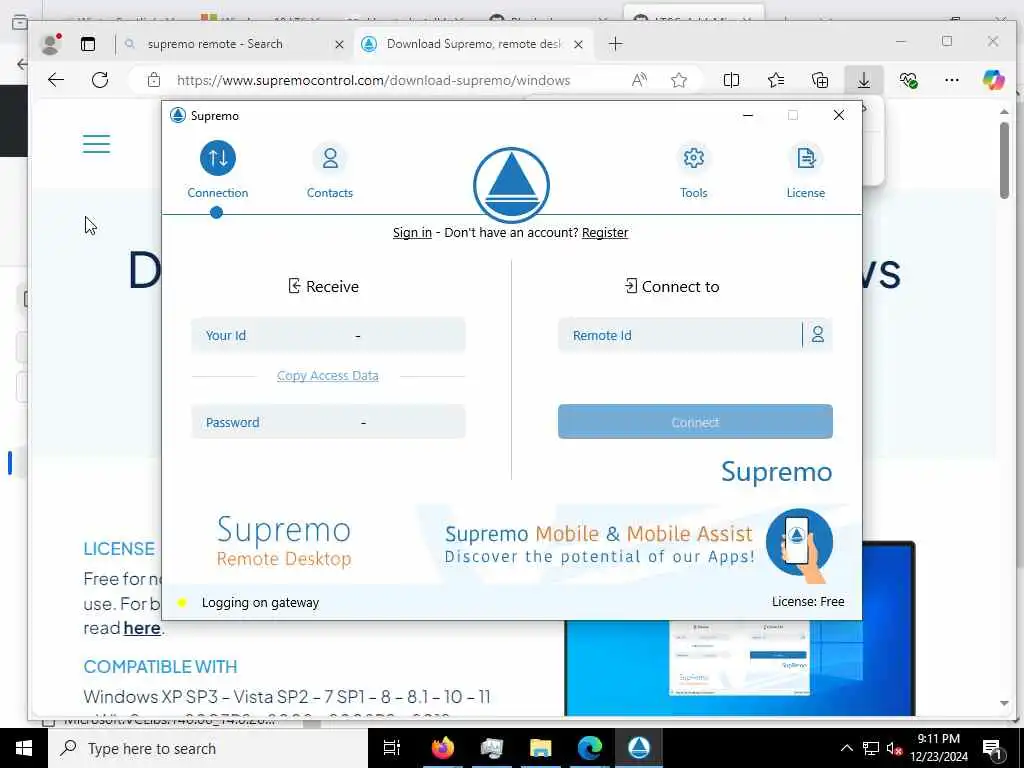1024x768 pixels.
Task: Open Browser essentials heart icon in Edge
Action: coord(908,80)
